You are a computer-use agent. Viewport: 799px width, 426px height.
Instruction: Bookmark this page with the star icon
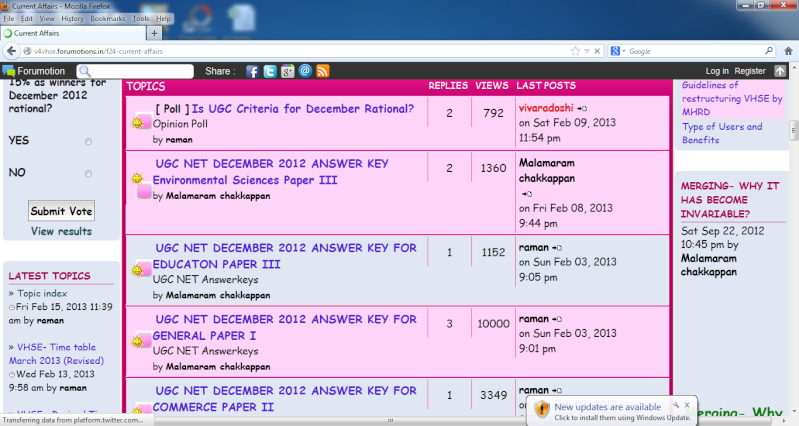pyautogui.click(x=575, y=51)
